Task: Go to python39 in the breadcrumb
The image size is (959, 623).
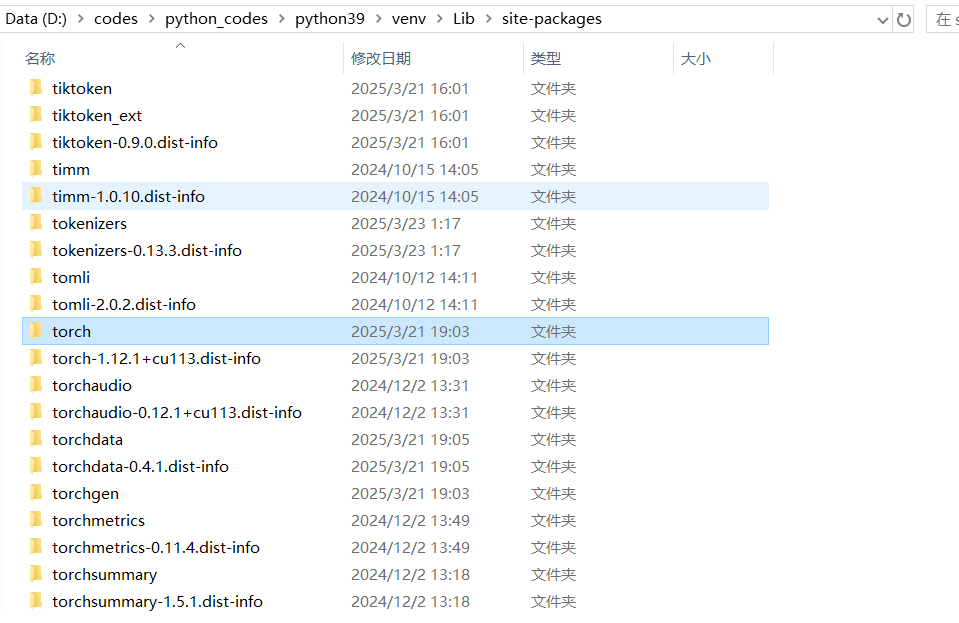Action: (x=330, y=19)
